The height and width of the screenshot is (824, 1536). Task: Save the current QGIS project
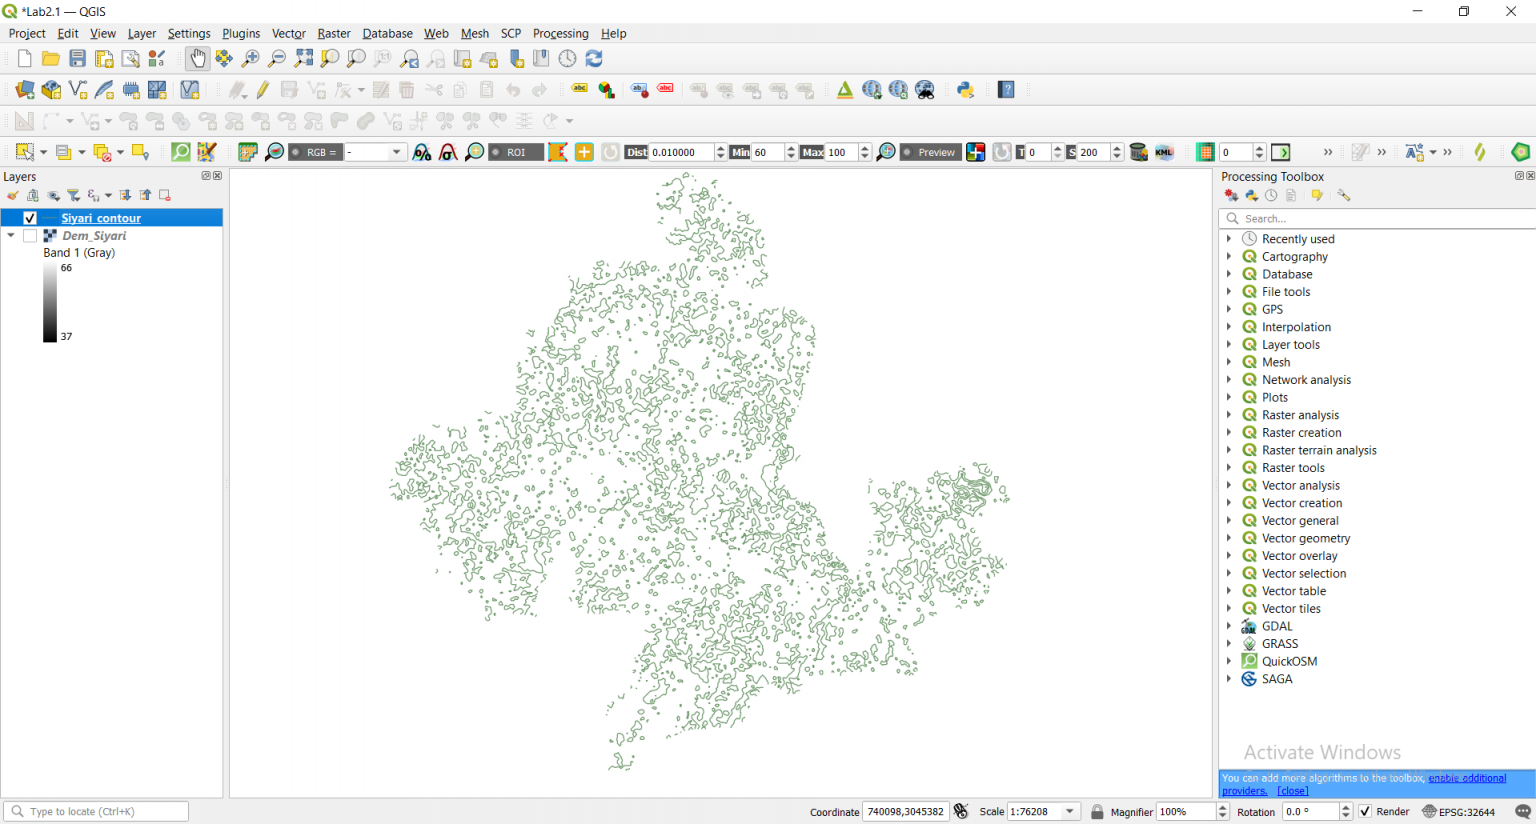tap(76, 58)
